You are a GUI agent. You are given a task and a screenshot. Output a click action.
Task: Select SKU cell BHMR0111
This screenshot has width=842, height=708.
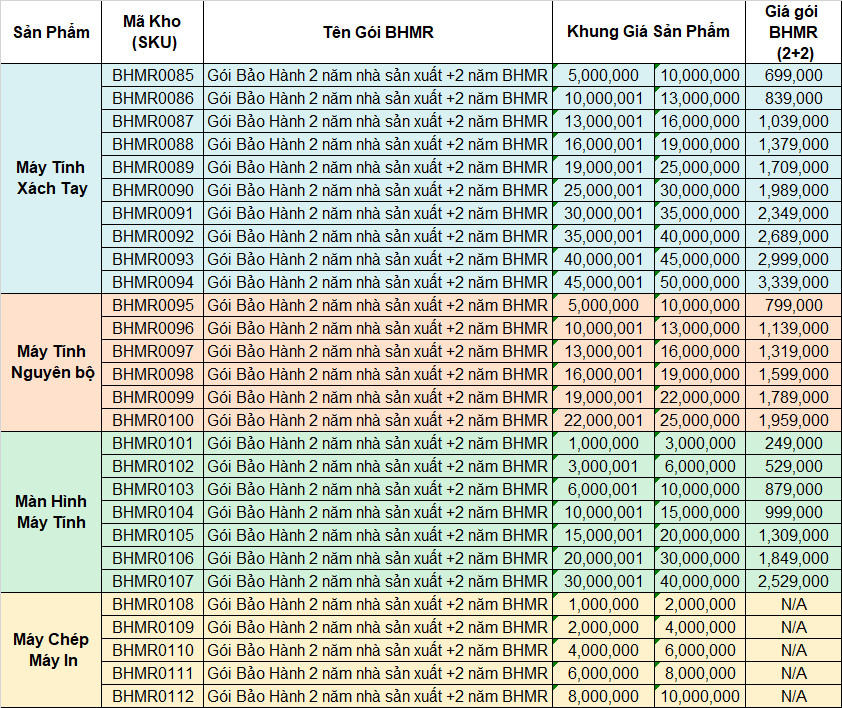pos(153,673)
